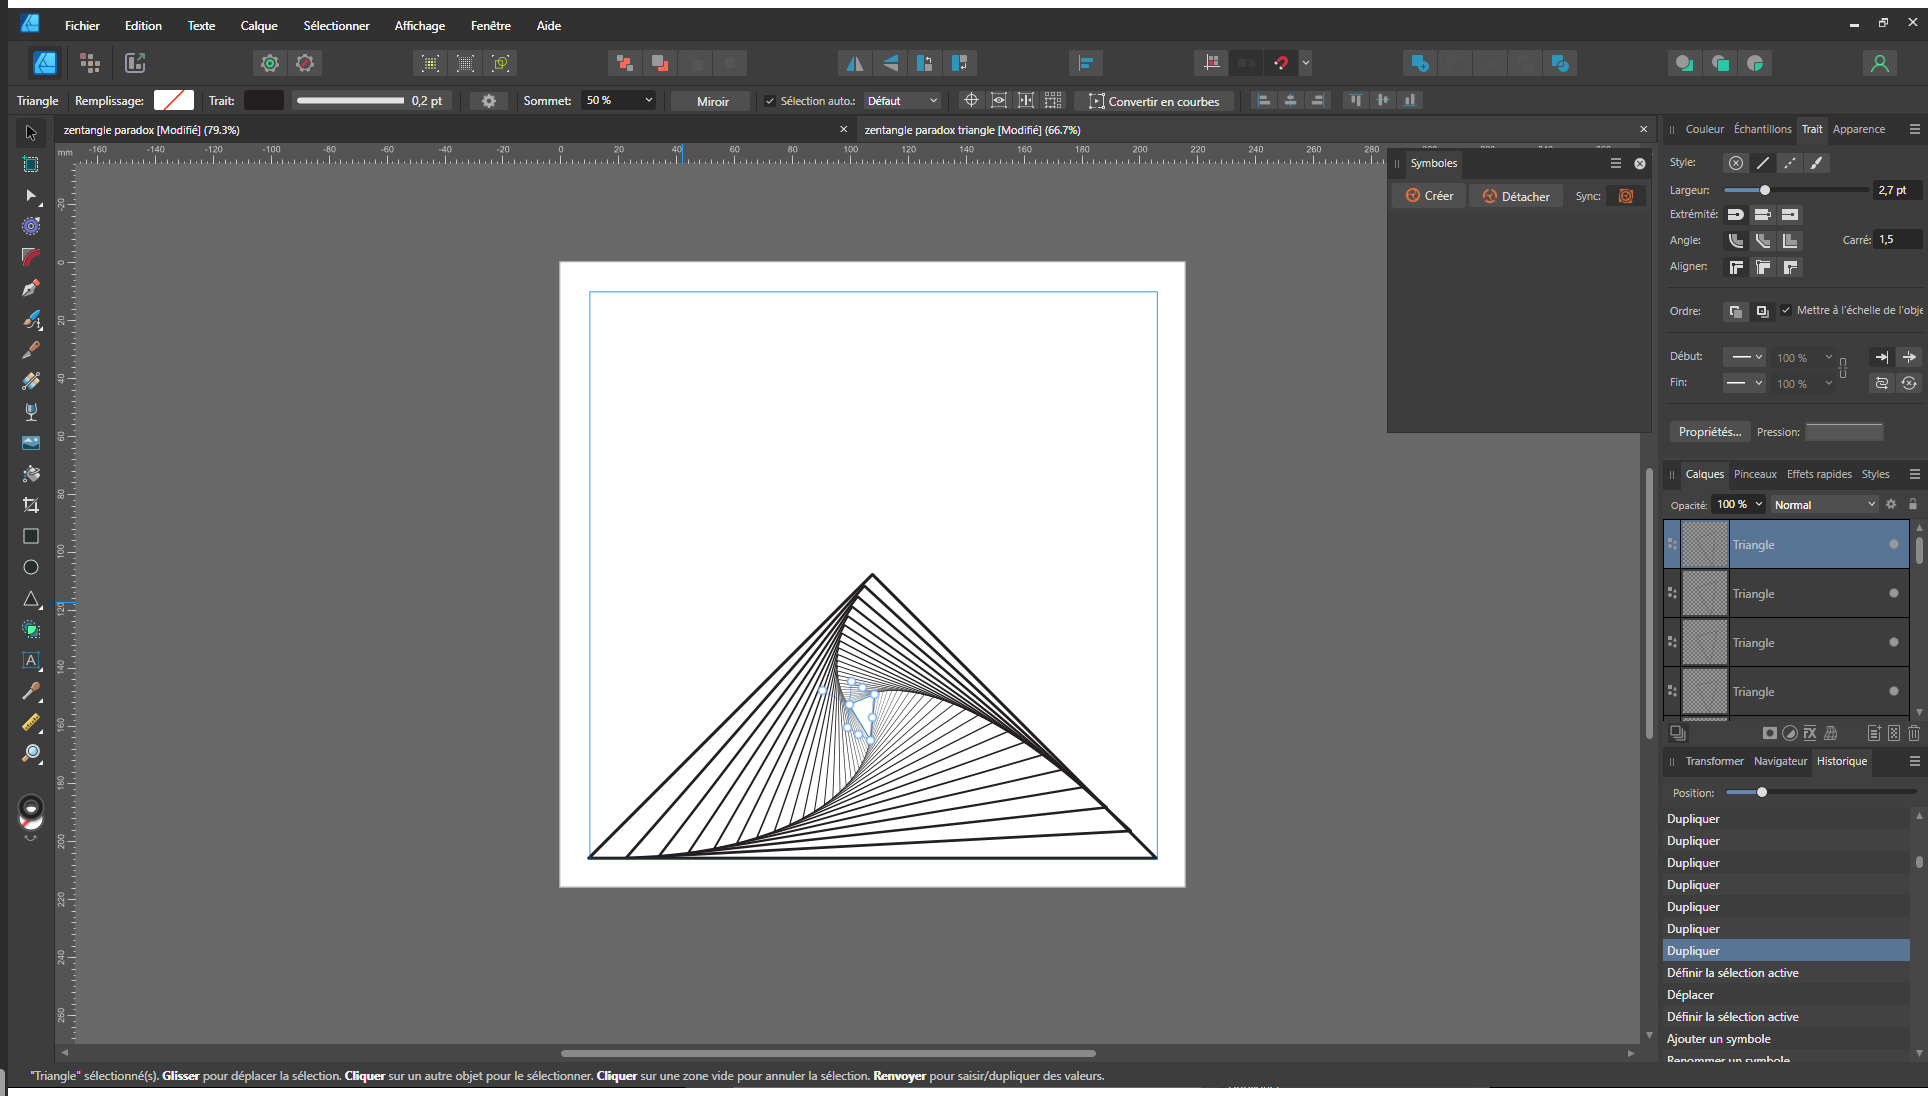The image size is (1928, 1096).
Task: Select the artistic Text tool
Action: (x=31, y=660)
